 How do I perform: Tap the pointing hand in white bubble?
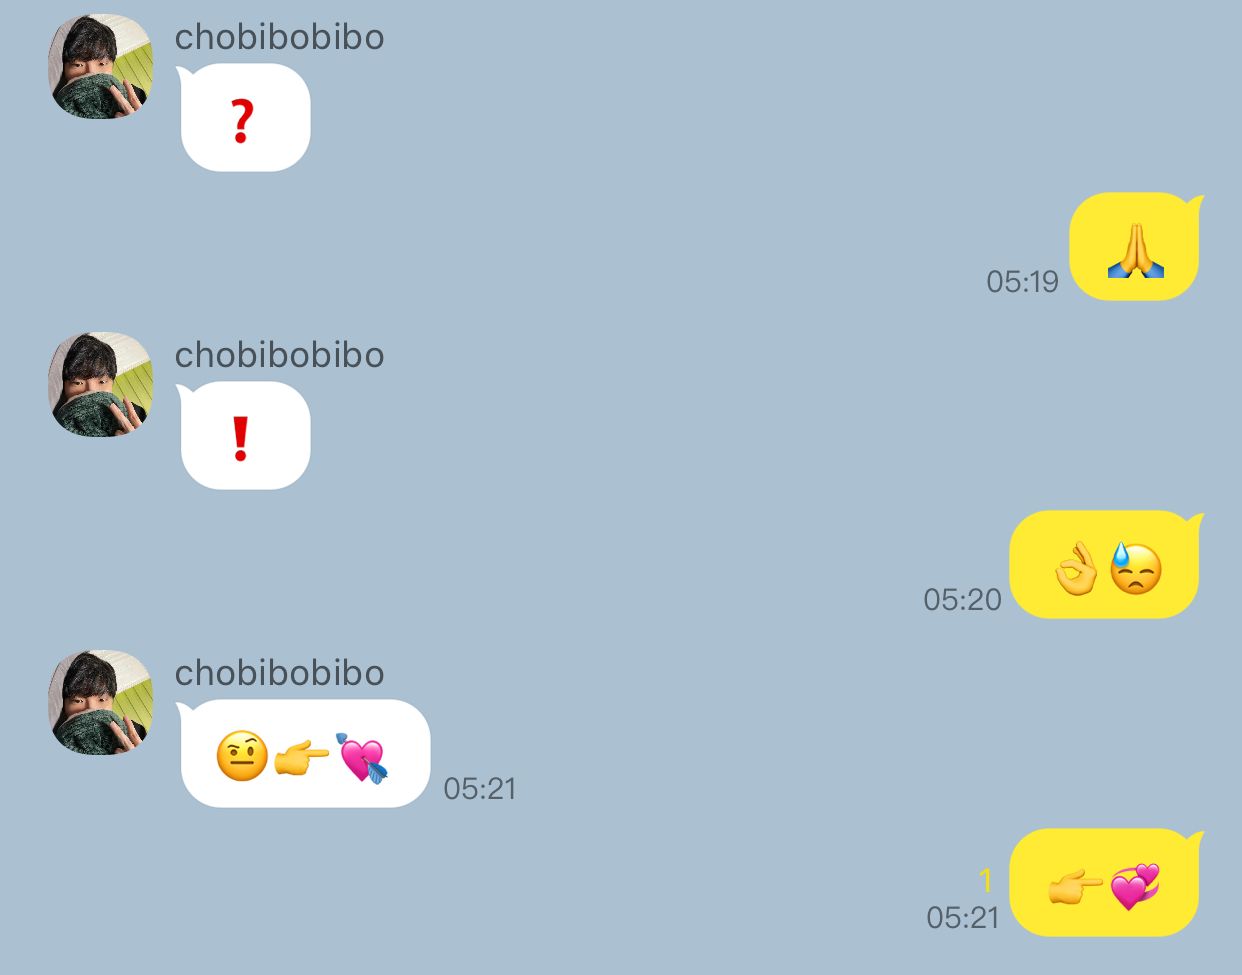coord(301,758)
